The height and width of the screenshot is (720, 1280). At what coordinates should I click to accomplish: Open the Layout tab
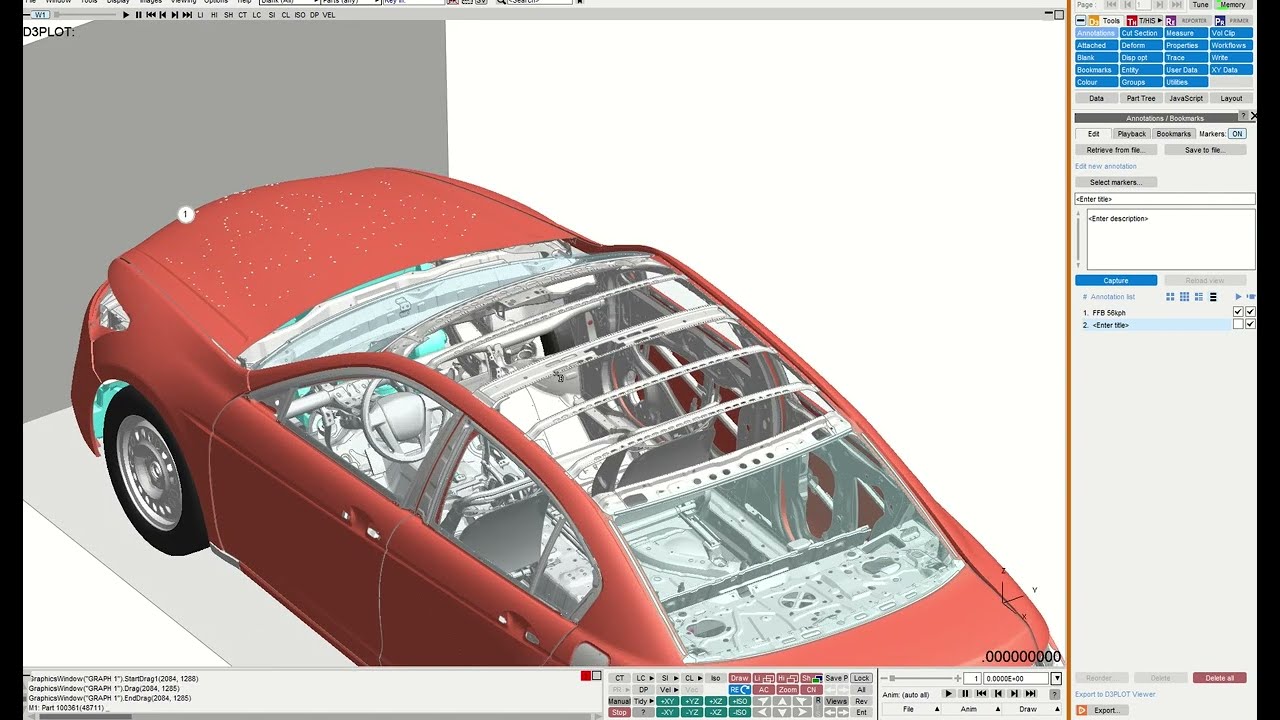(1231, 98)
